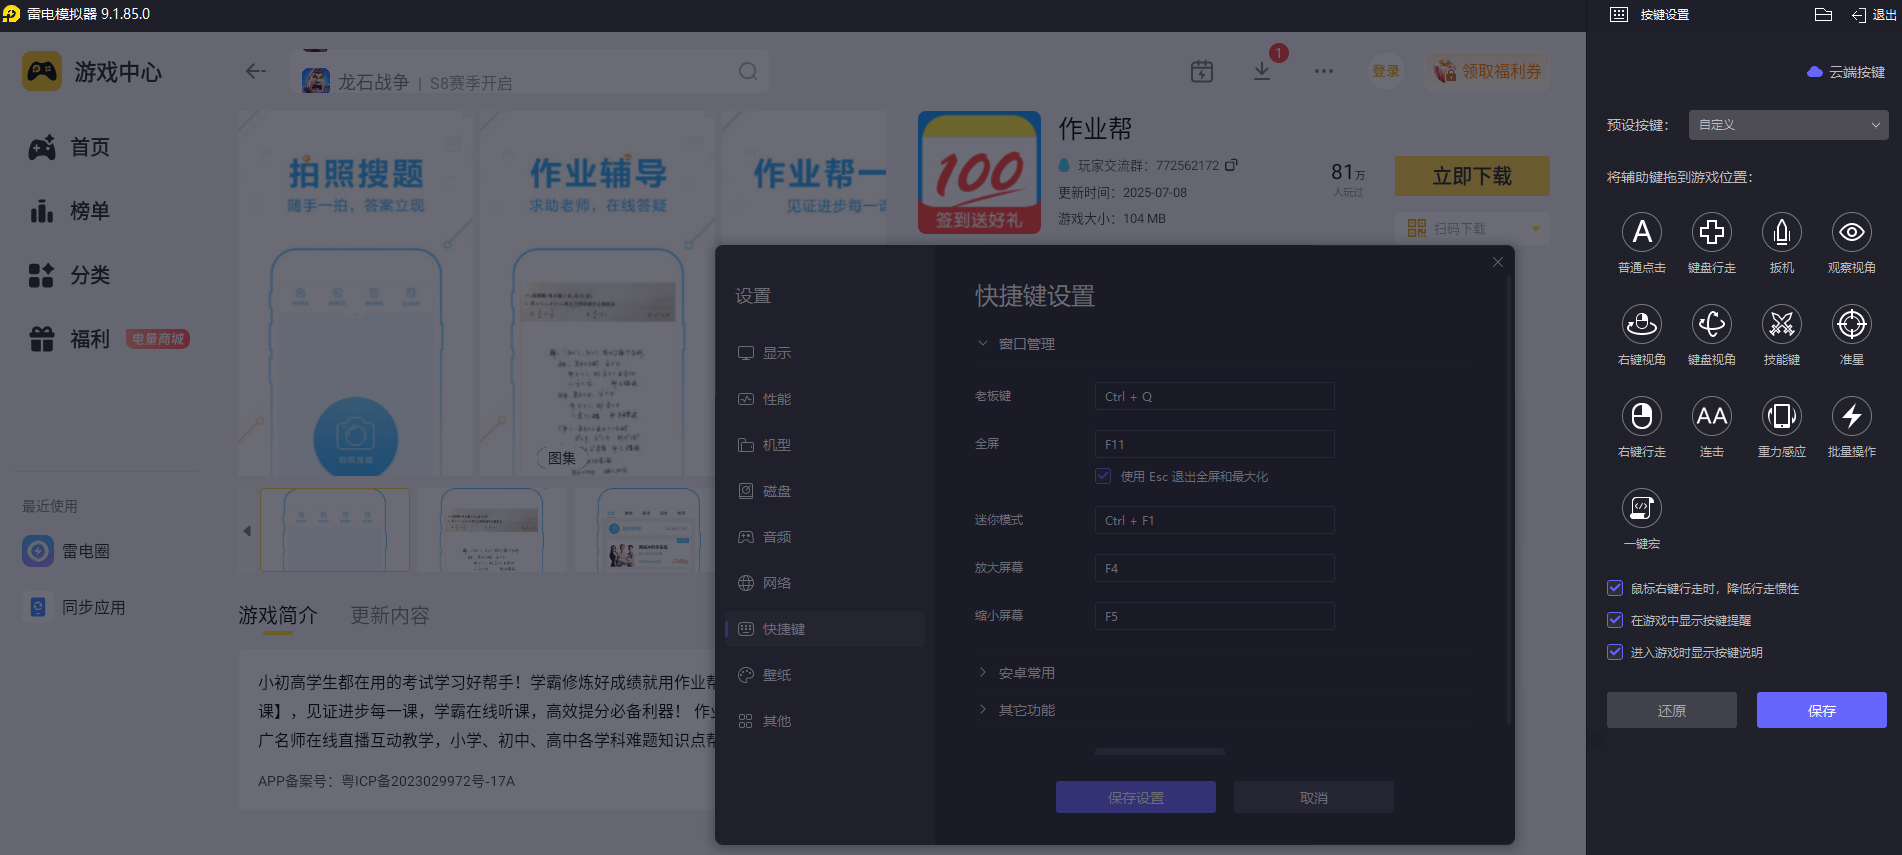Click the 放大屏幕 F4 shortcut field

point(1214,568)
